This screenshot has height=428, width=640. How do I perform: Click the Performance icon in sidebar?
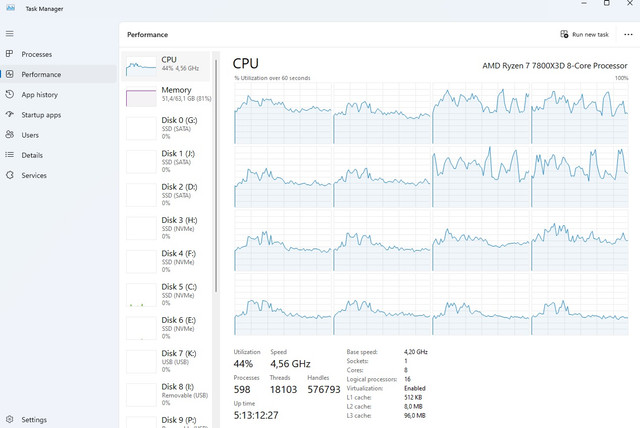tap(10, 74)
